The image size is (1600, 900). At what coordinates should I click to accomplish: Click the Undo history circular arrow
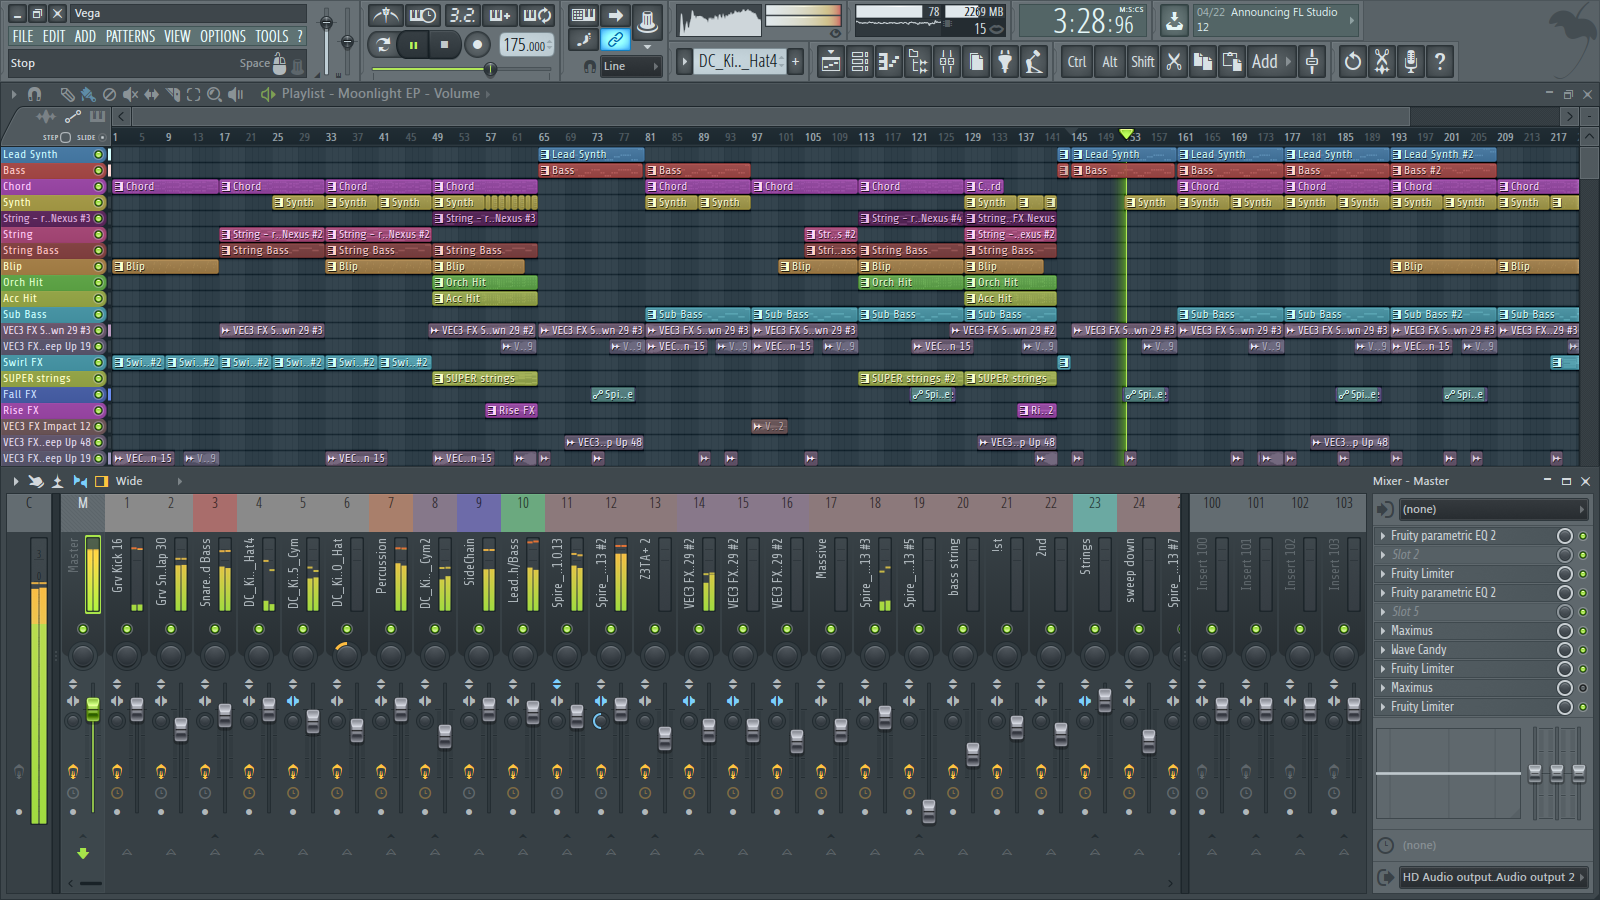tap(1352, 62)
